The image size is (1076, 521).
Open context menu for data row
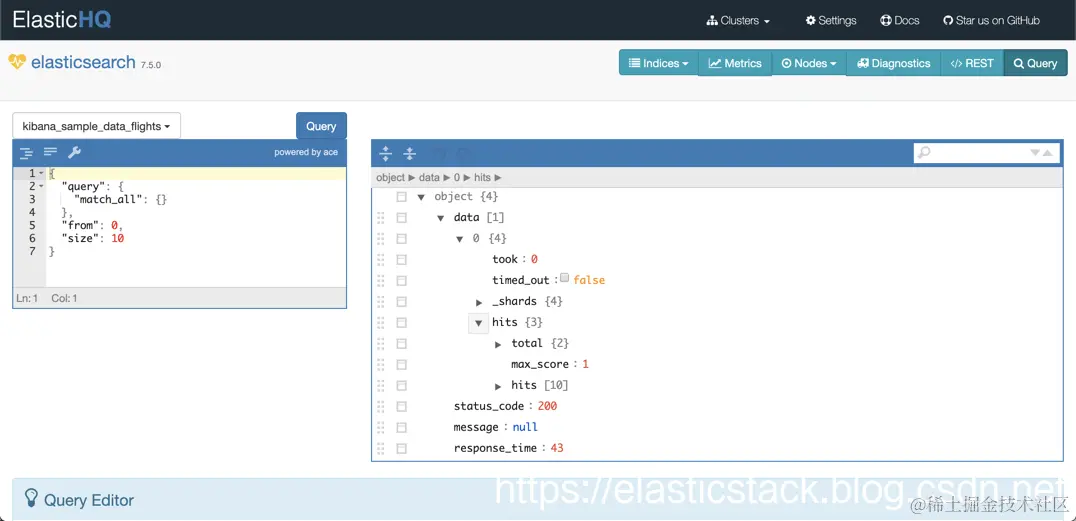tap(401, 218)
